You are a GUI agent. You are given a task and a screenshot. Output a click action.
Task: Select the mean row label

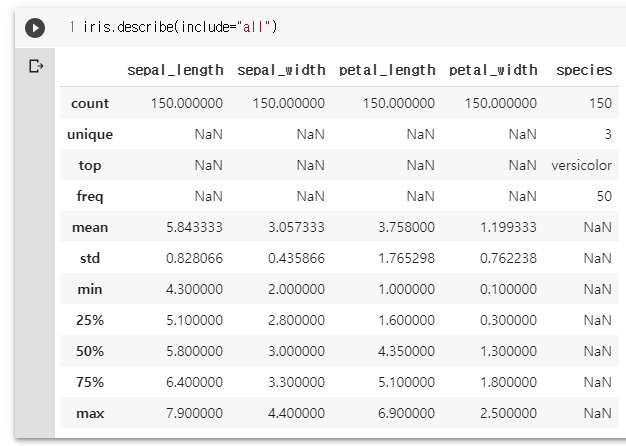tap(90, 227)
